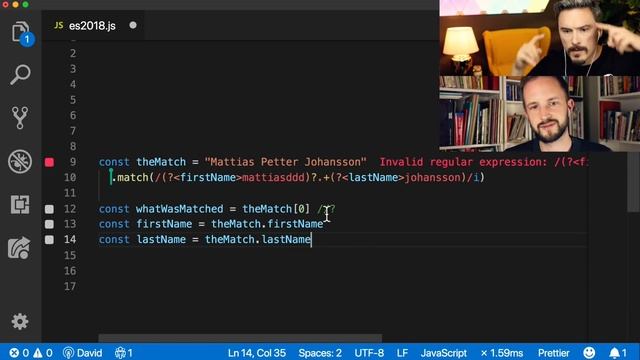Click 'whatWasMatched' on line 12

[x=180, y=209]
